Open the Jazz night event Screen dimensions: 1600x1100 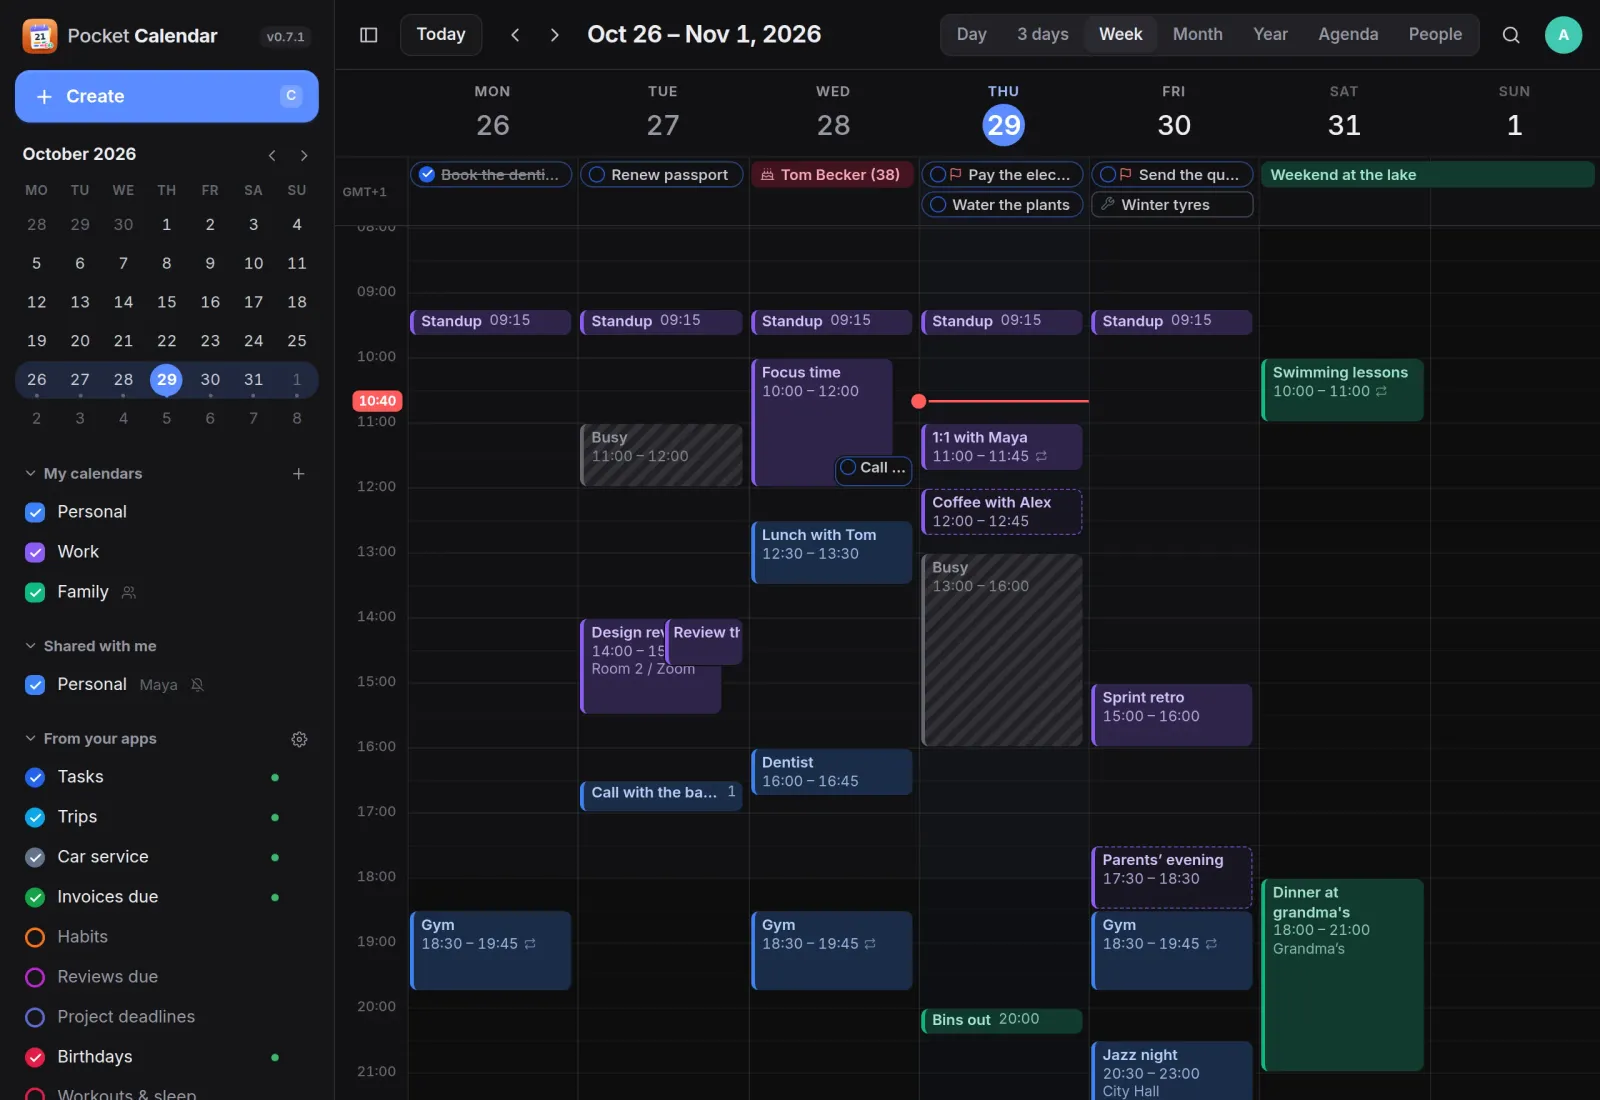pyautogui.click(x=1171, y=1071)
